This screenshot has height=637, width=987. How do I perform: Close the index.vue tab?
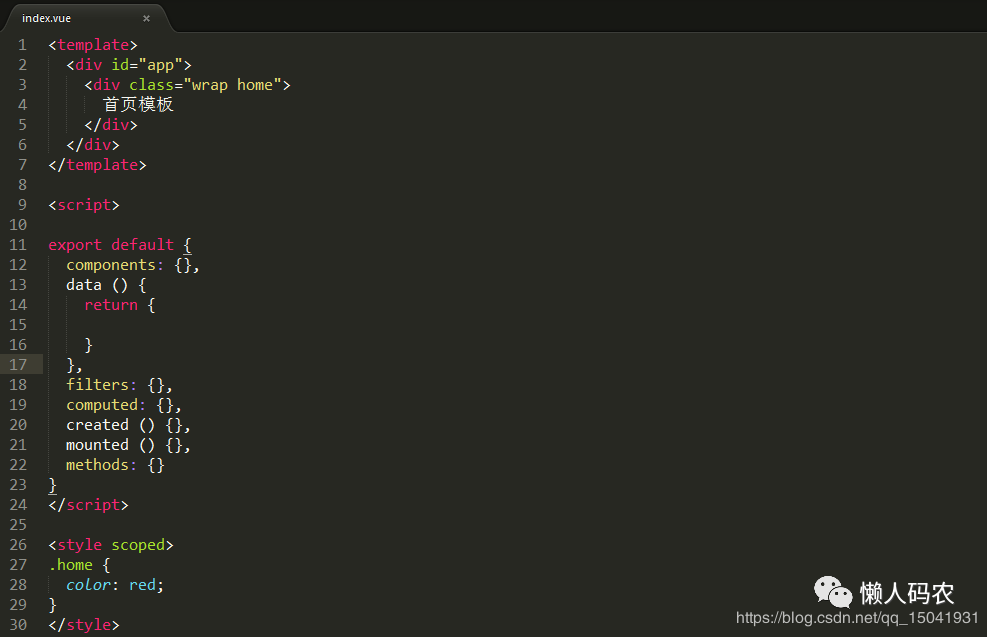(x=146, y=17)
